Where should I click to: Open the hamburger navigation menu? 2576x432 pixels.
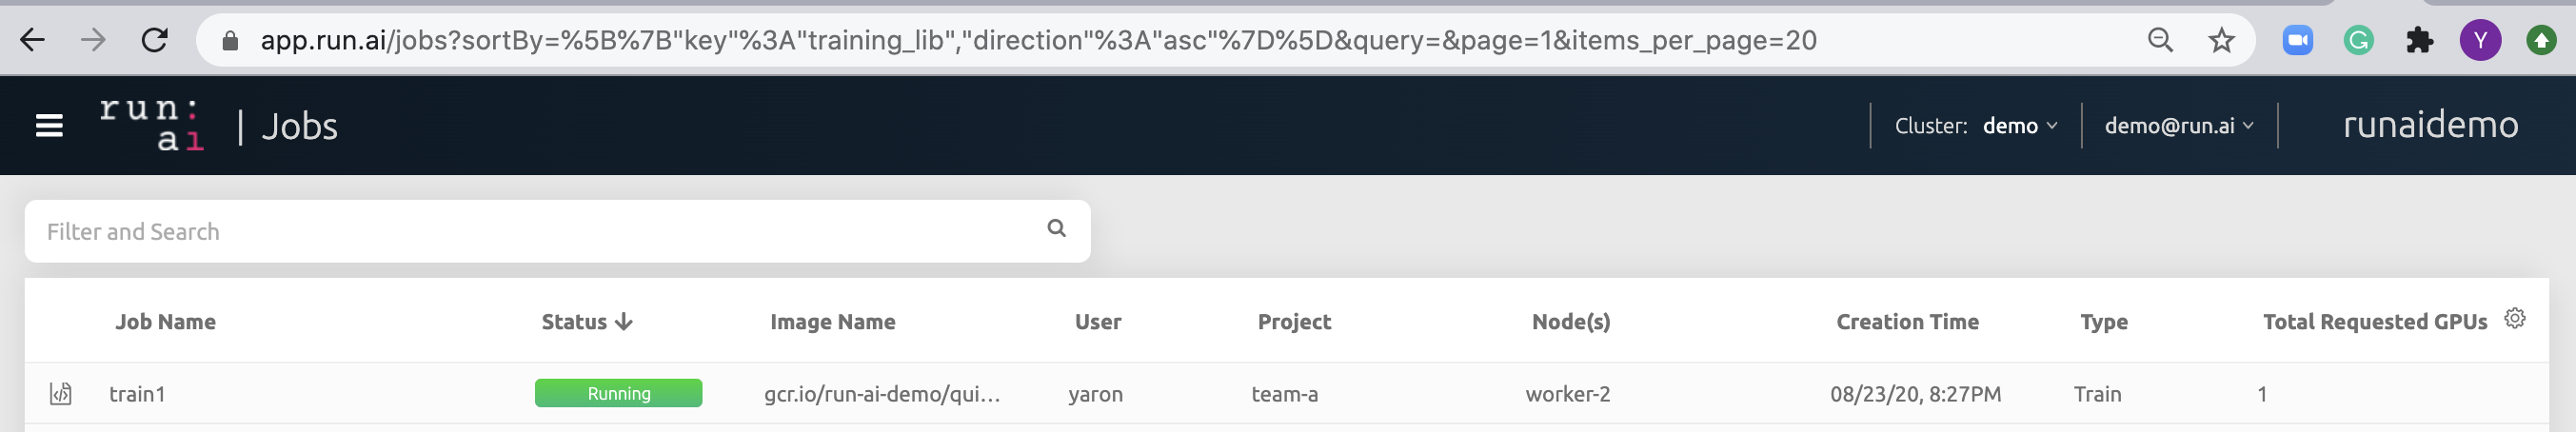click(49, 126)
